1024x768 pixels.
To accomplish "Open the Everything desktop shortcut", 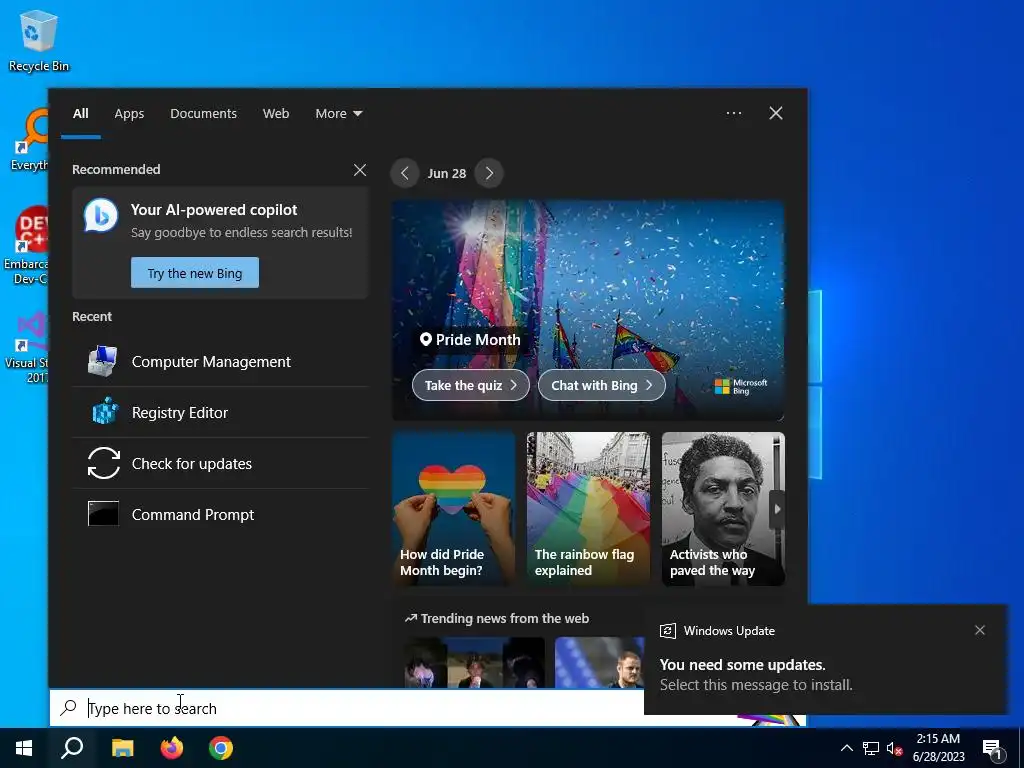I will [x=29, y=140].
